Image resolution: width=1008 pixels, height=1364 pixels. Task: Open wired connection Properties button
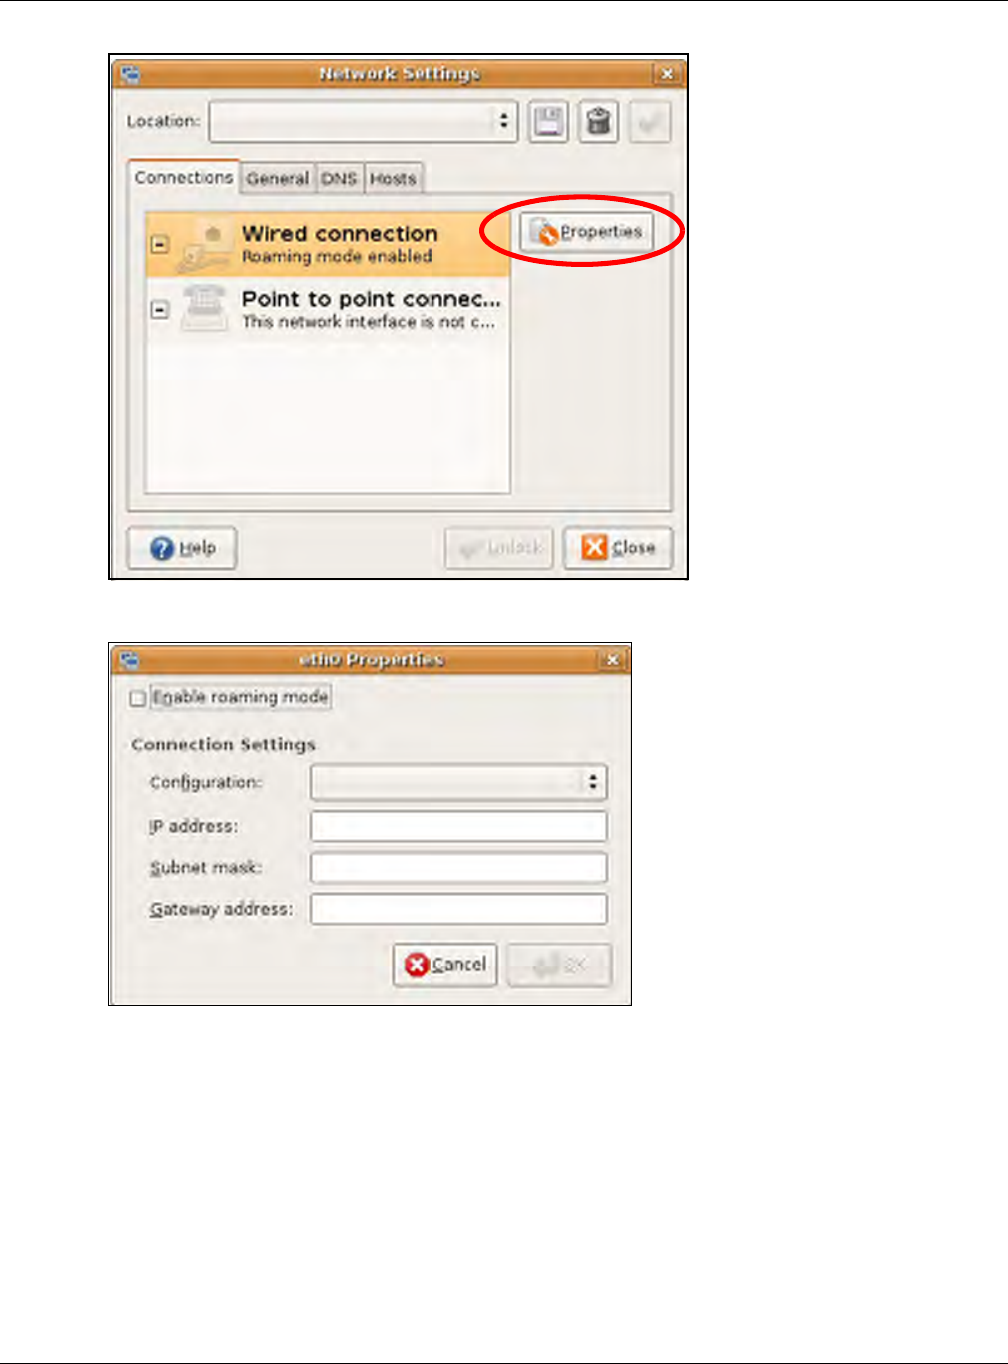point(586,232)
